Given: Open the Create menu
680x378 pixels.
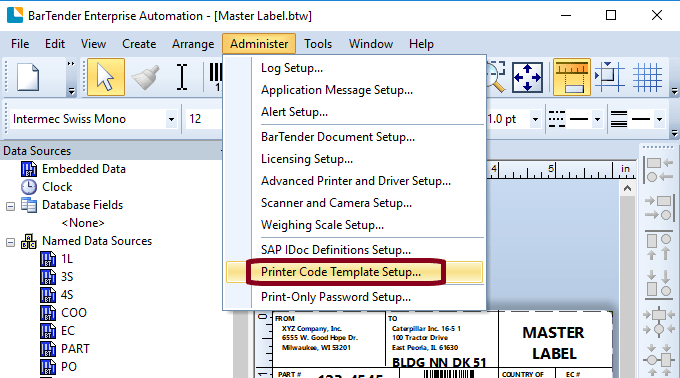Looking at the screenshot, I should [x=139, y=44].
